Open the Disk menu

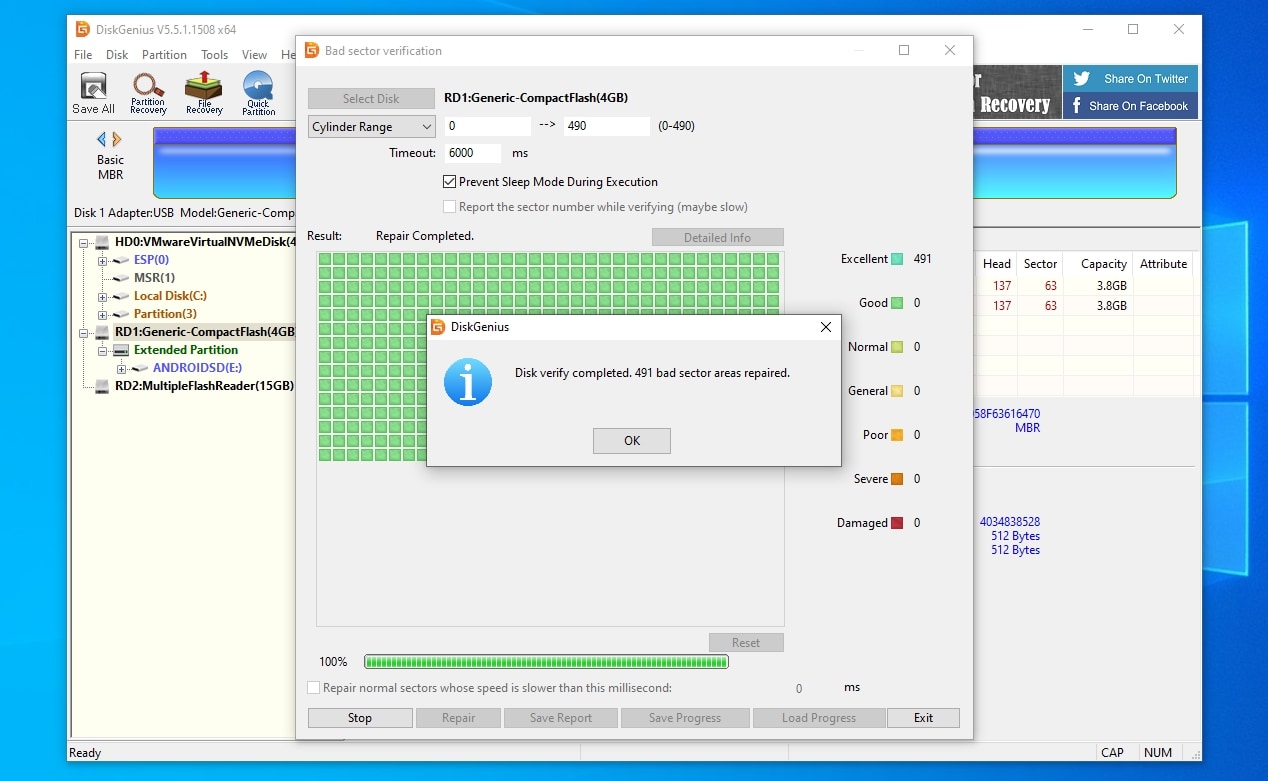click(x=117, y=55)
